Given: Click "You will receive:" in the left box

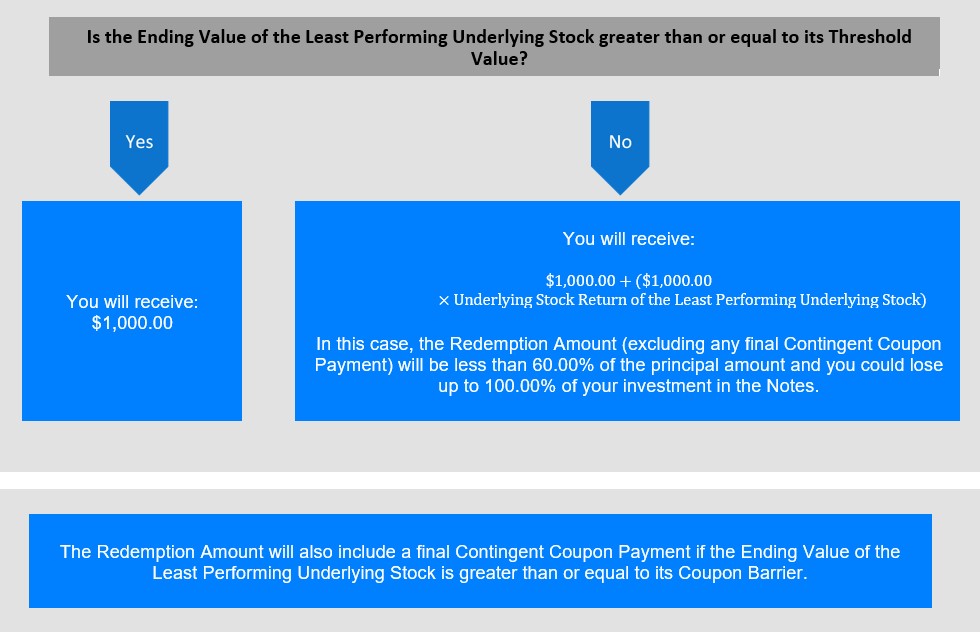Looking at the screenshot, I should coord(132,301).
